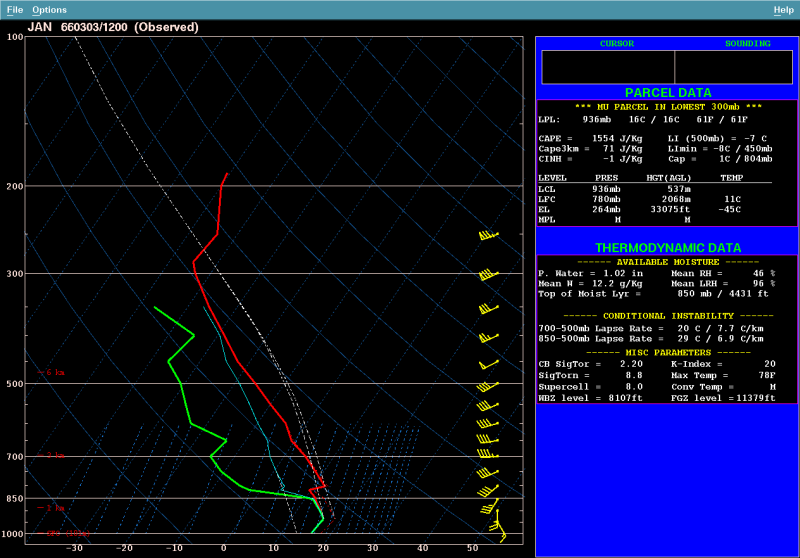
Task: Click the '850-500mb Lapse Rate' line
Action: 651,339
